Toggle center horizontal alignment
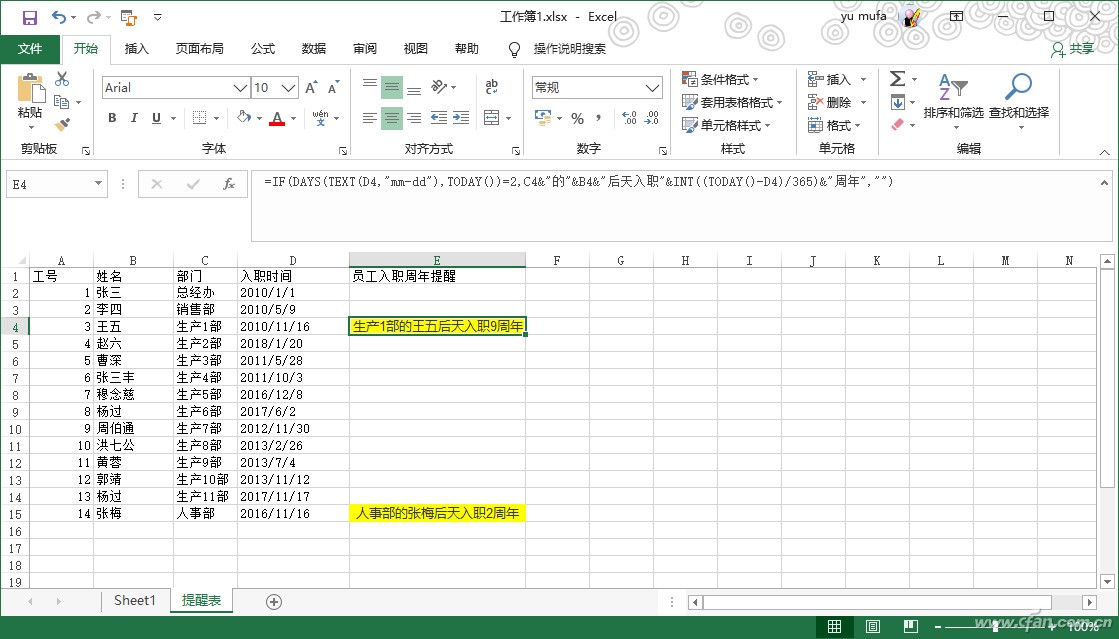The image size is (1119, 639). (x=392, y=118)
